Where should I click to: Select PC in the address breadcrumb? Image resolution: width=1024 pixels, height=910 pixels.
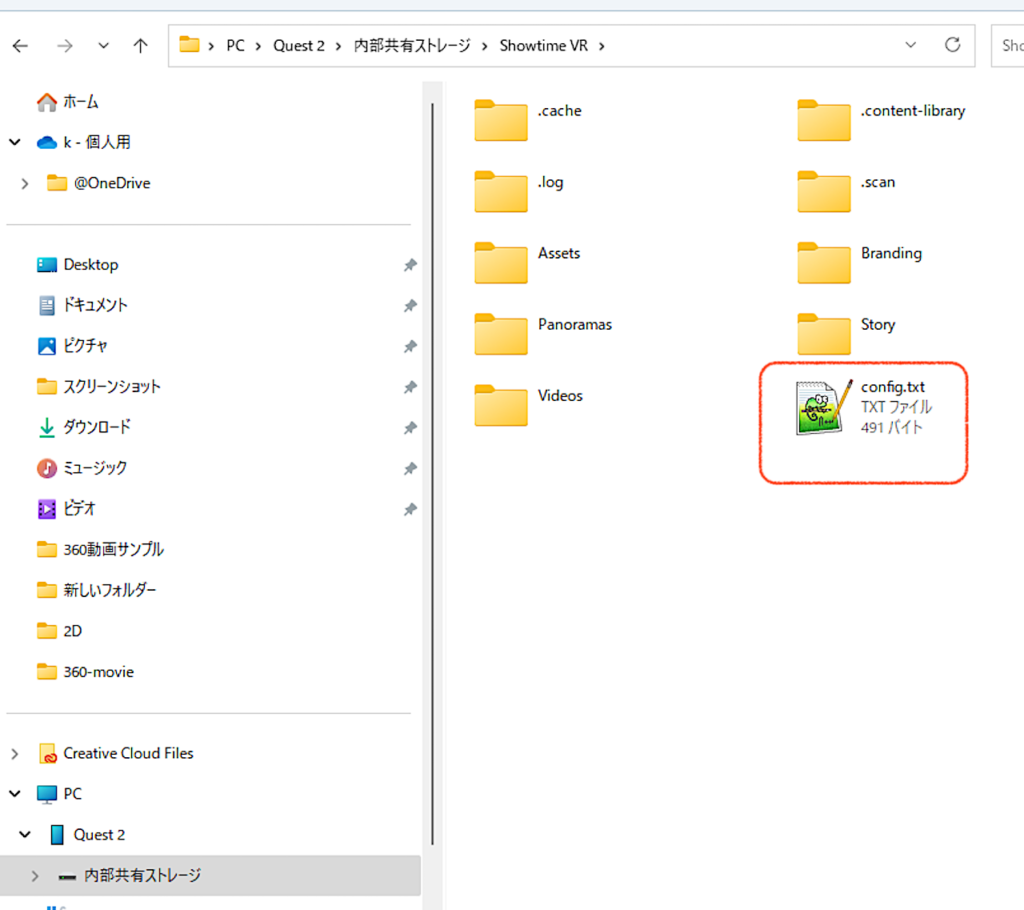tap(235, 46)
